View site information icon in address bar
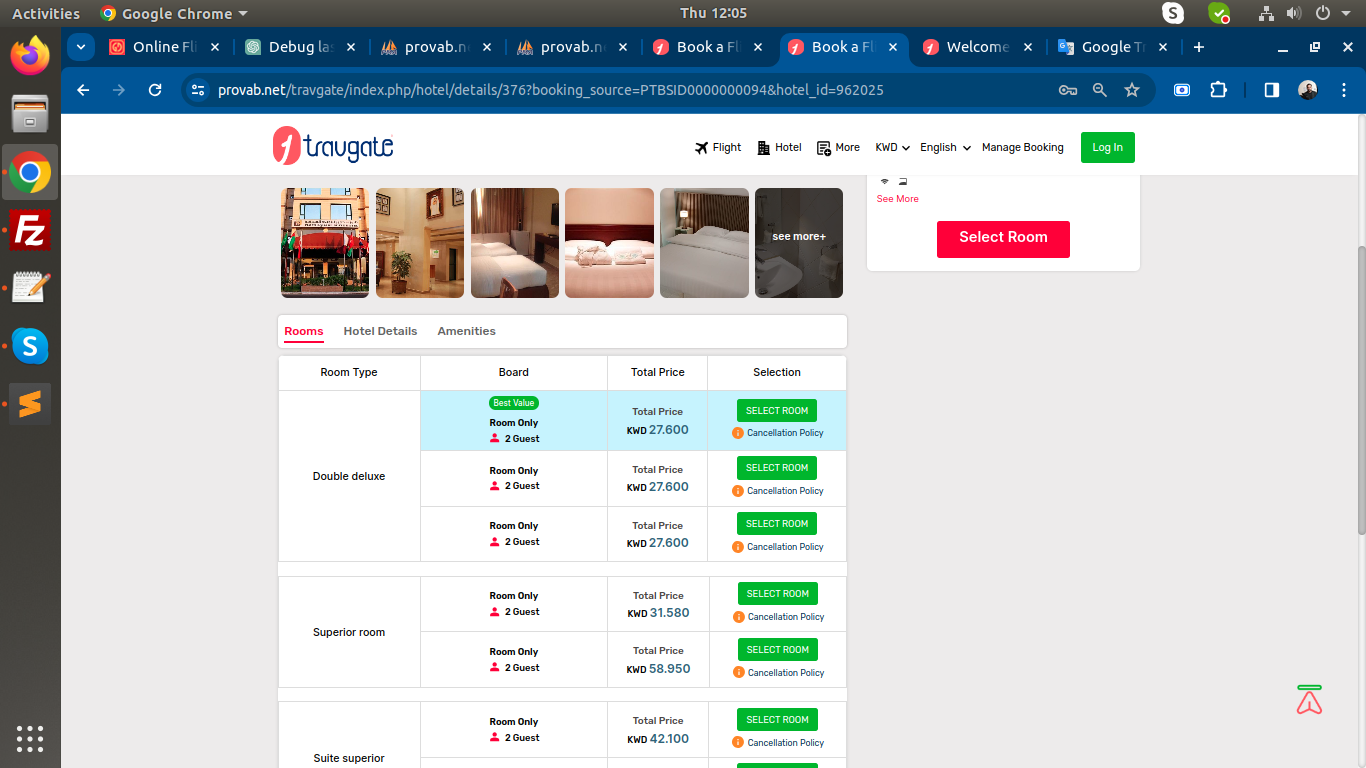The height and width of the screenshot is (768, 1366). coord(198,90)
